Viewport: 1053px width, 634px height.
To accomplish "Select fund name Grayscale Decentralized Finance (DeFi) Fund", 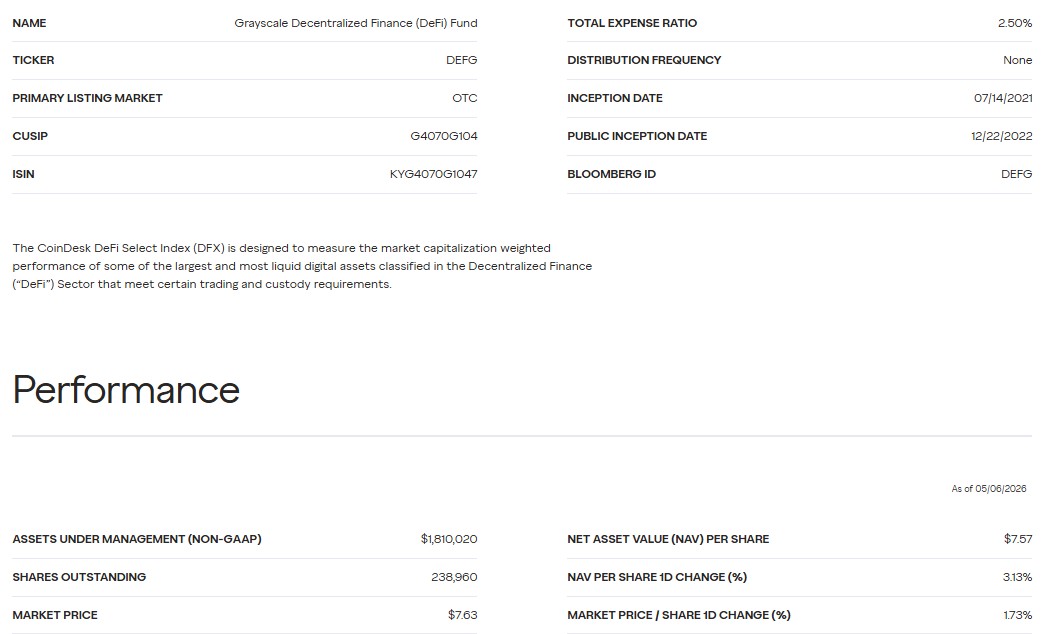I will coord(356,23).
